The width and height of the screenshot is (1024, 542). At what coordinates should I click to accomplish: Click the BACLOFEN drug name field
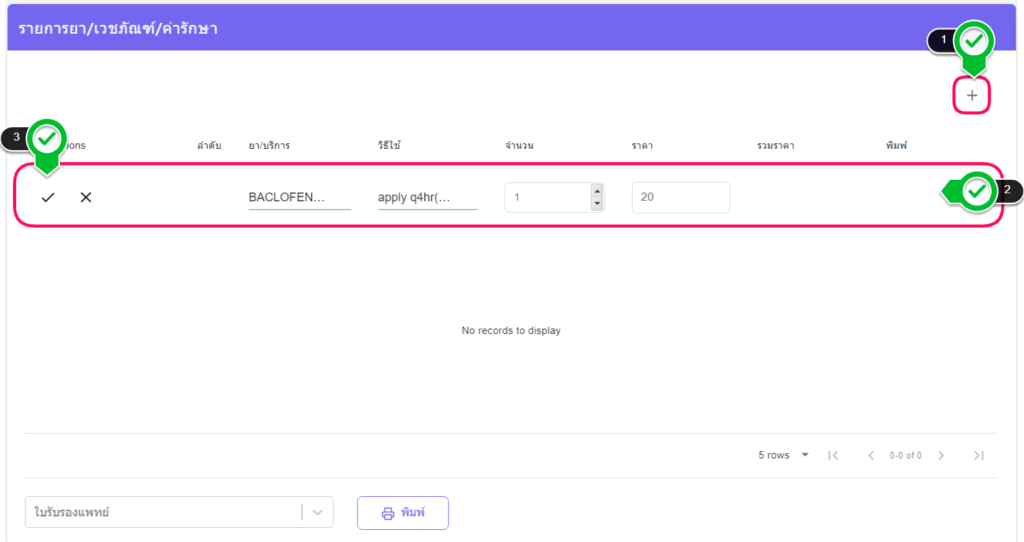(x=299, y=198)
